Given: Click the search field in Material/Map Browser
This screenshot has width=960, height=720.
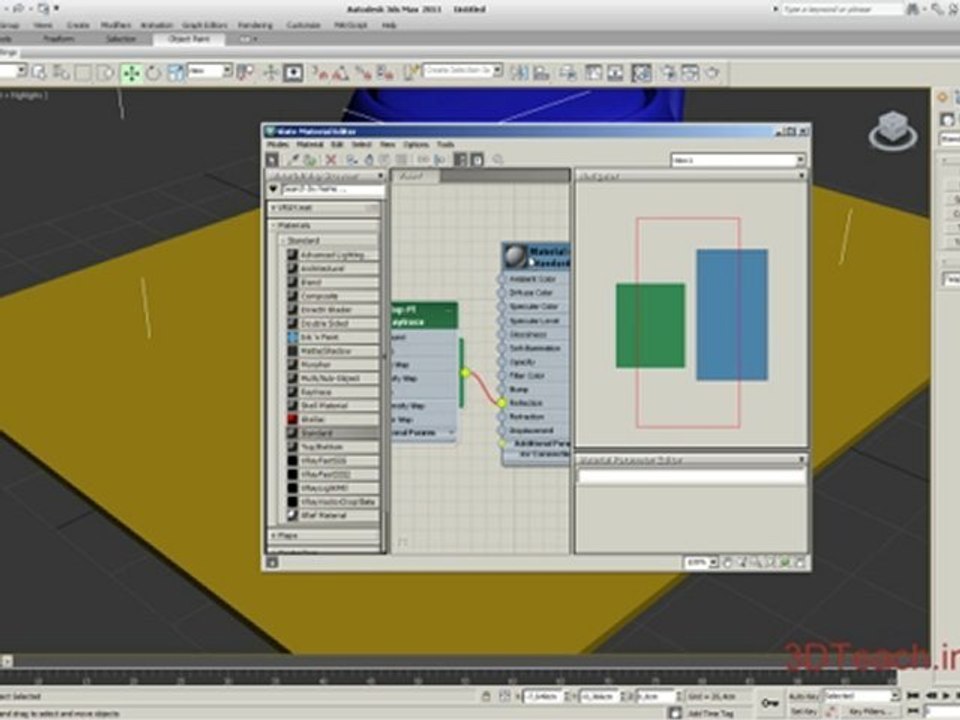Looking at the screenshot, I should pyautogui.click(x=333, y=190).
